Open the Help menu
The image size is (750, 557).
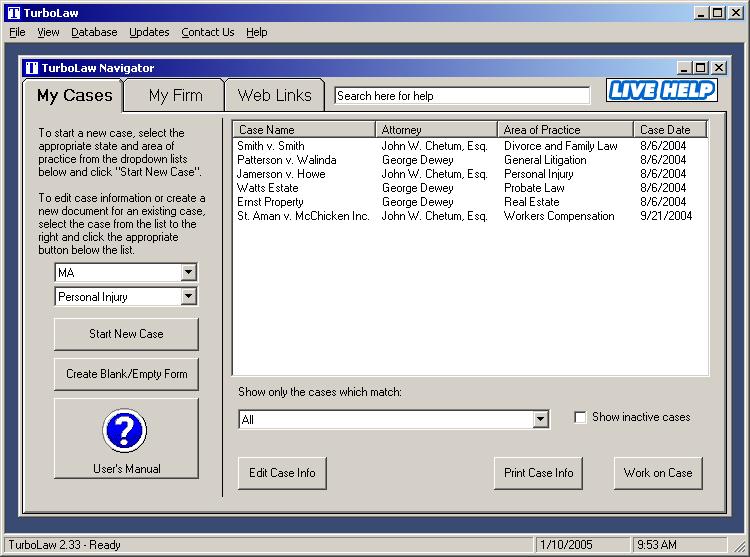tap(257, 33)
